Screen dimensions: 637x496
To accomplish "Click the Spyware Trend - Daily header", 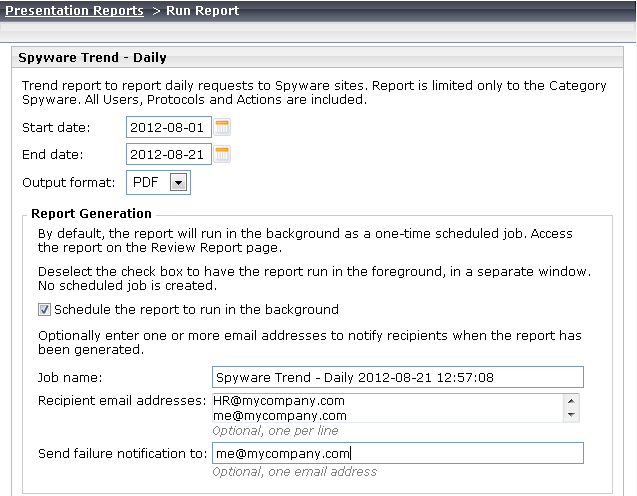I will pos(92,57).
